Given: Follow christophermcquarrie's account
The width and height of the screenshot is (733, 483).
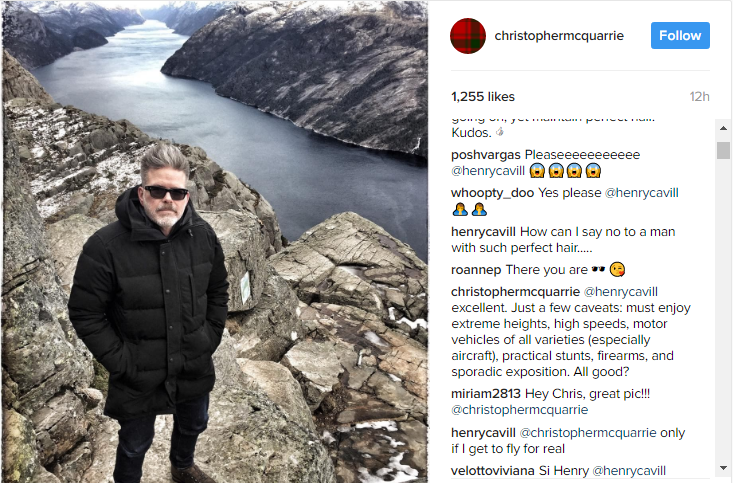Looking at the screenshot, I should point(680,36).
